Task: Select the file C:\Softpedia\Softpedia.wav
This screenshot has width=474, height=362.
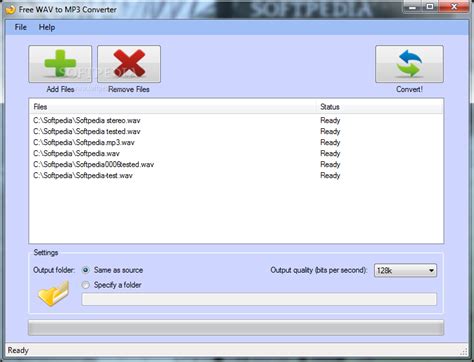Action: [x=76, y=153]
